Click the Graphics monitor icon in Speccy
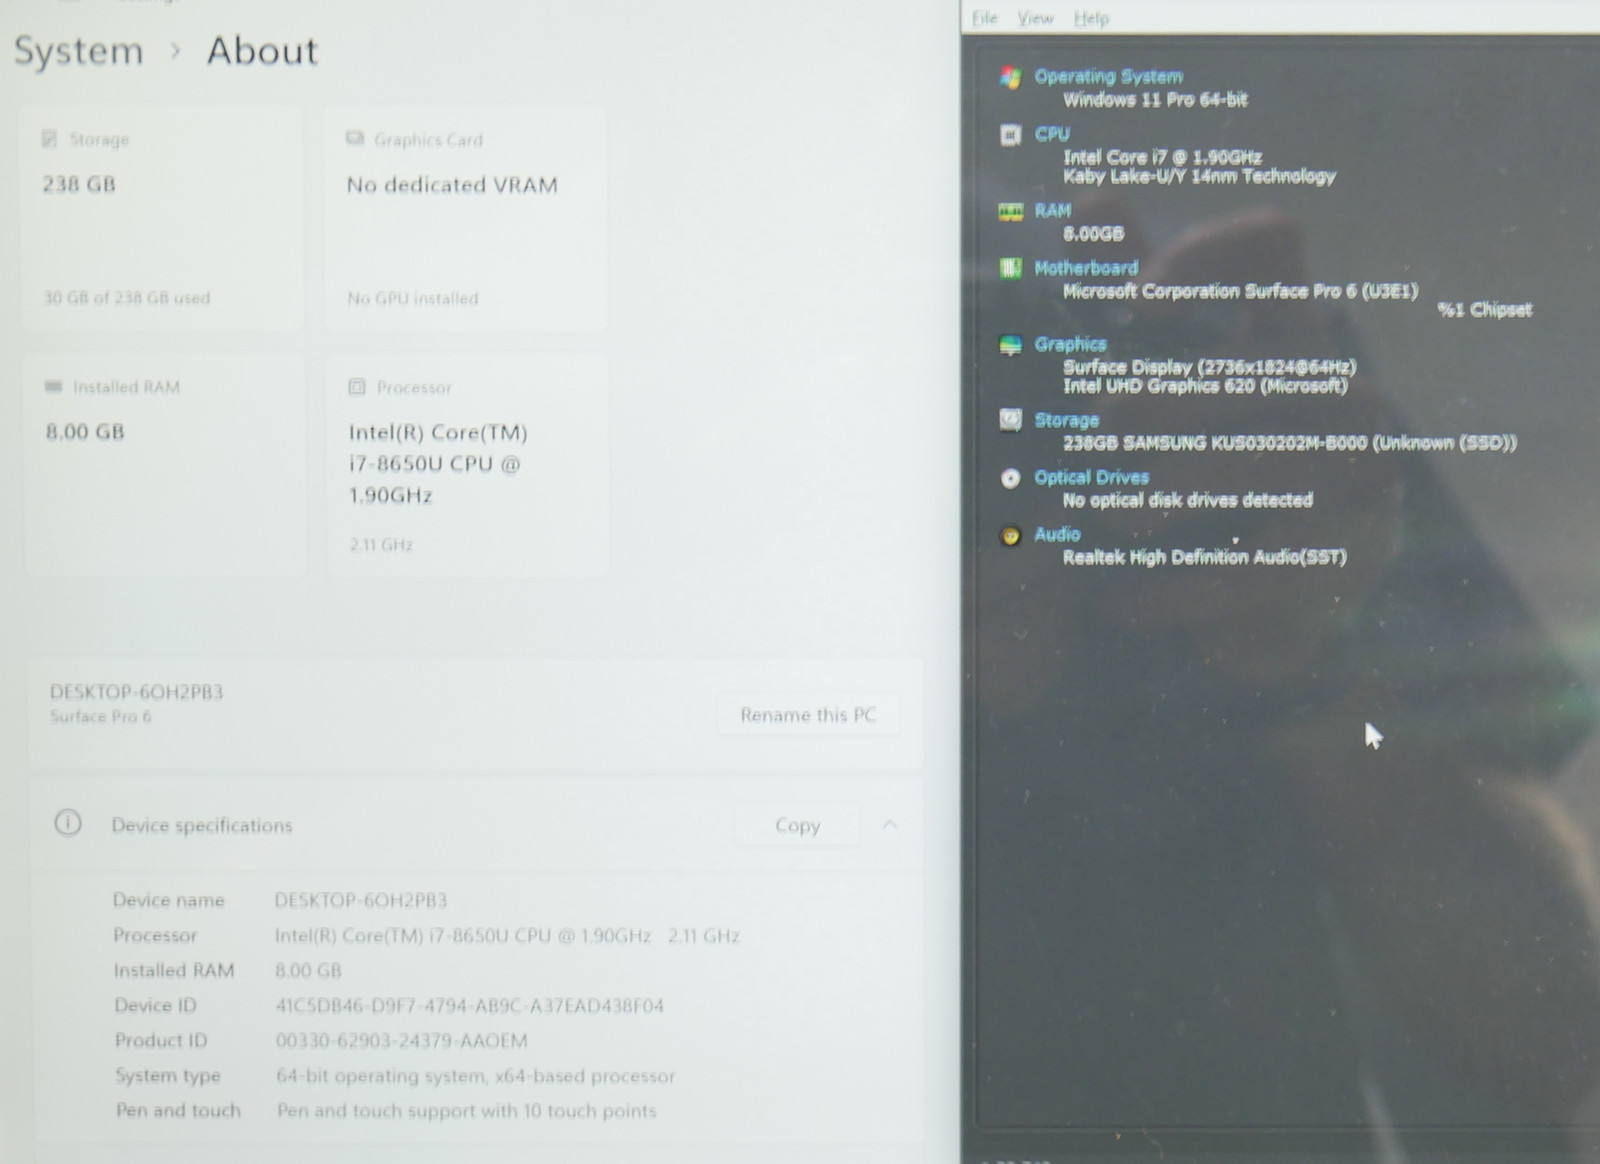1600x1164 pixels. coord(1011,345)
